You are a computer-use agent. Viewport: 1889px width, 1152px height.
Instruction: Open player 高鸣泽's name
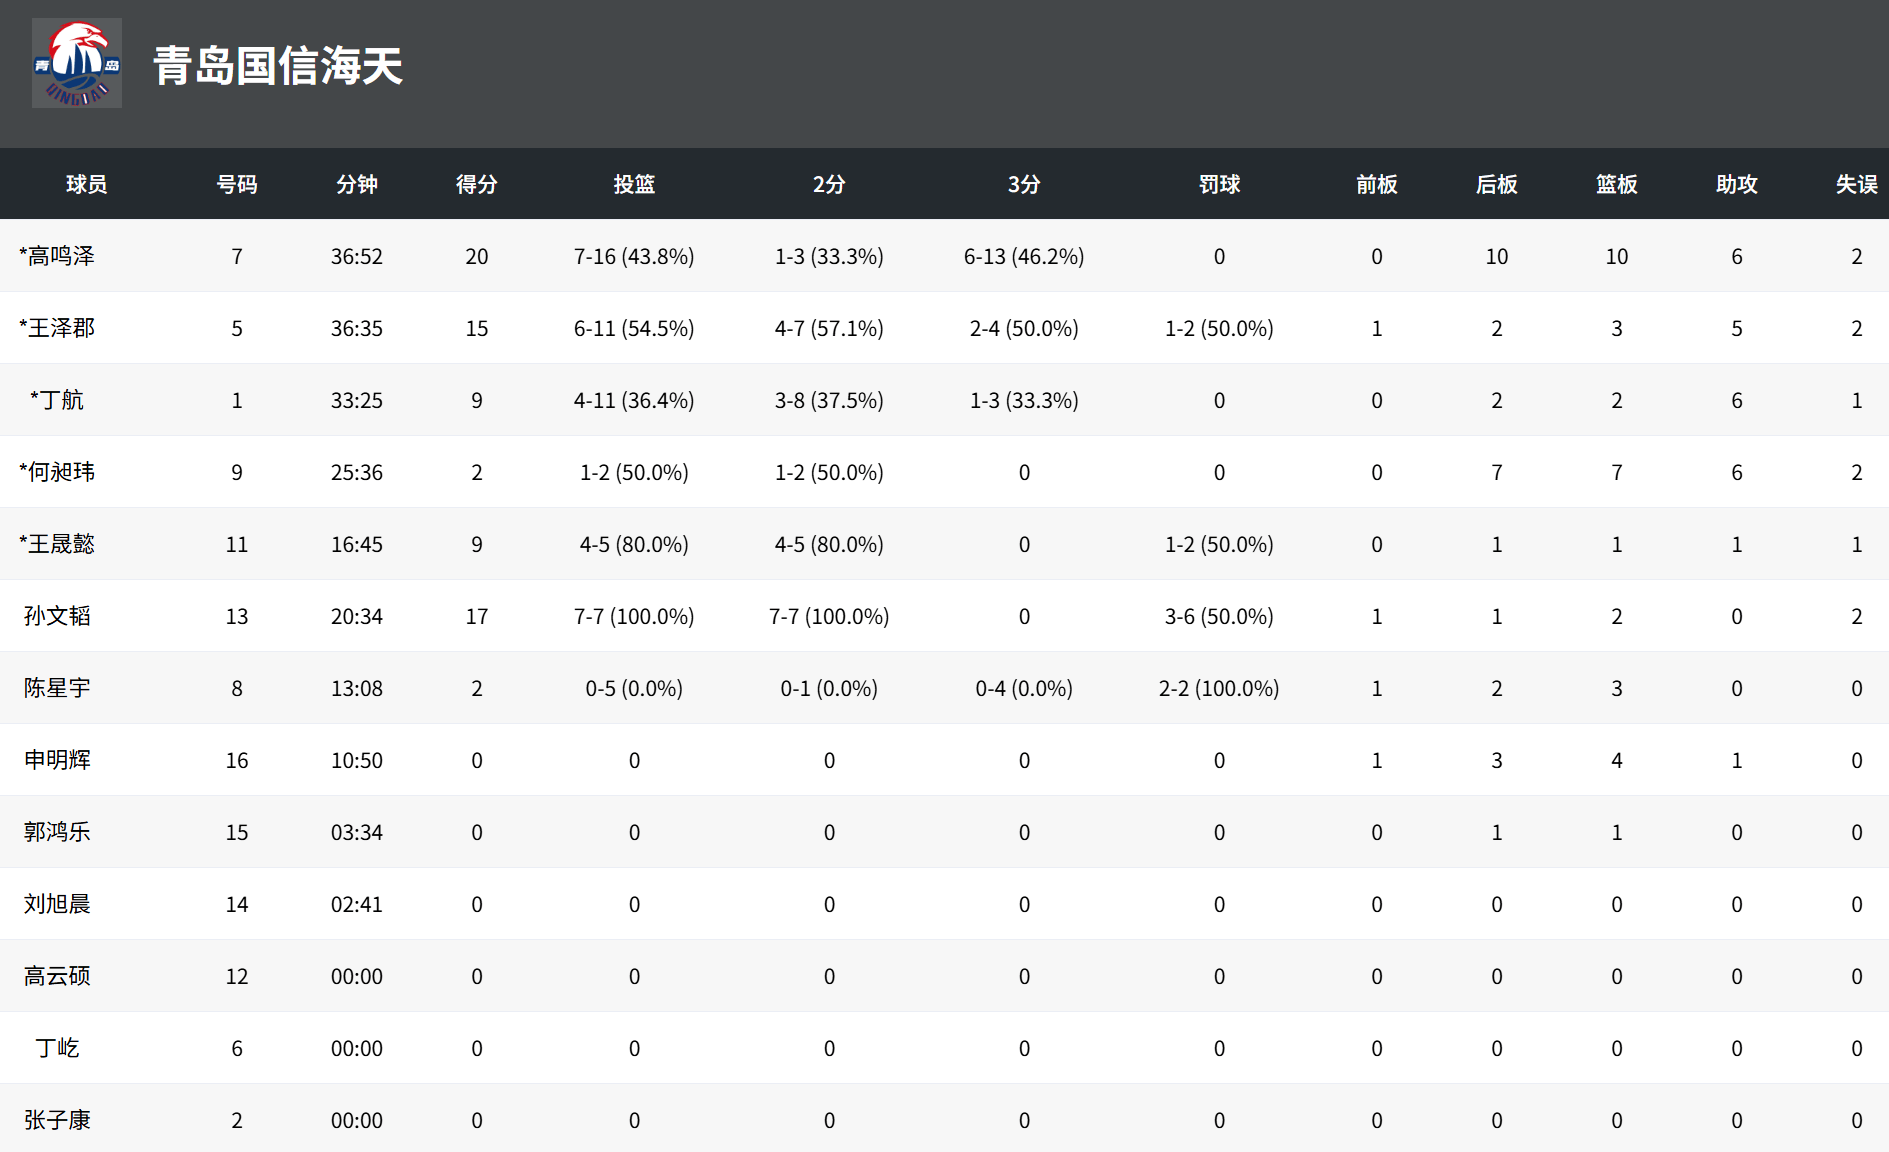58,256
